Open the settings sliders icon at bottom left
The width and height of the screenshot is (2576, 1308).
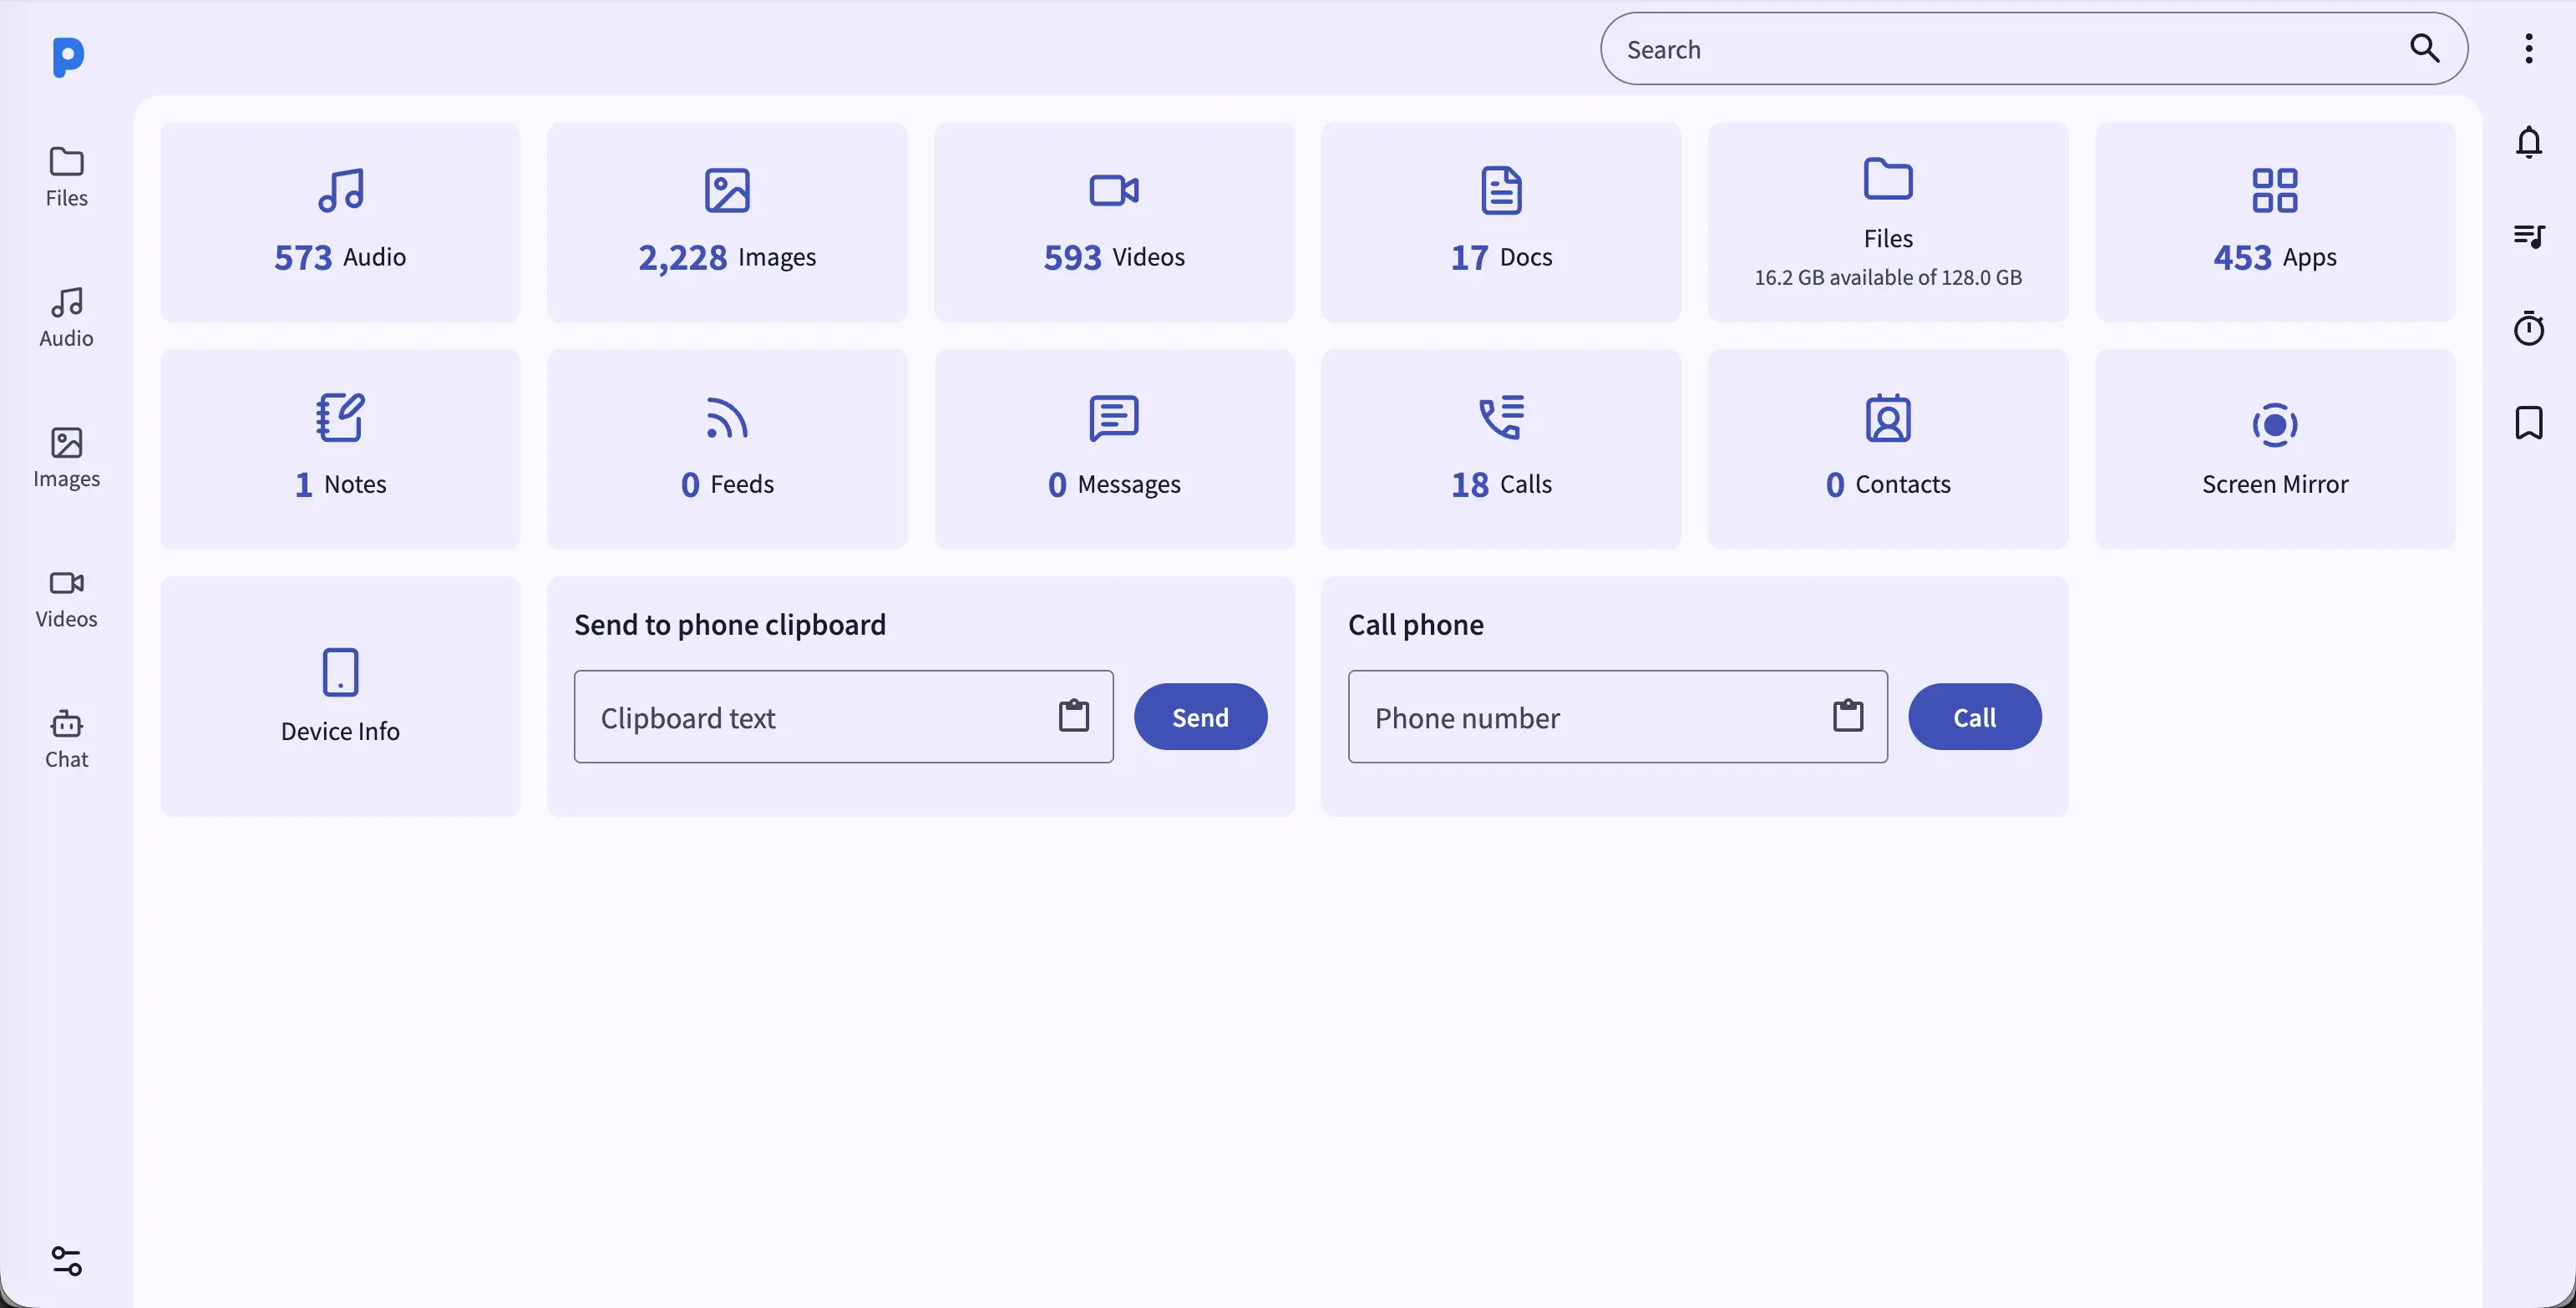[x=66, y=1260]
